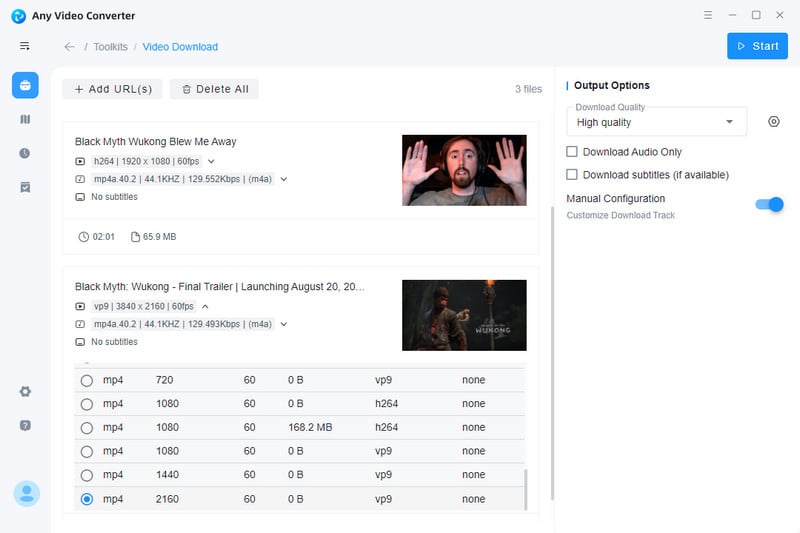This screenshot has width=800, height=533.
Task: Maximize the application window
Action: click(x=756, y=15)
